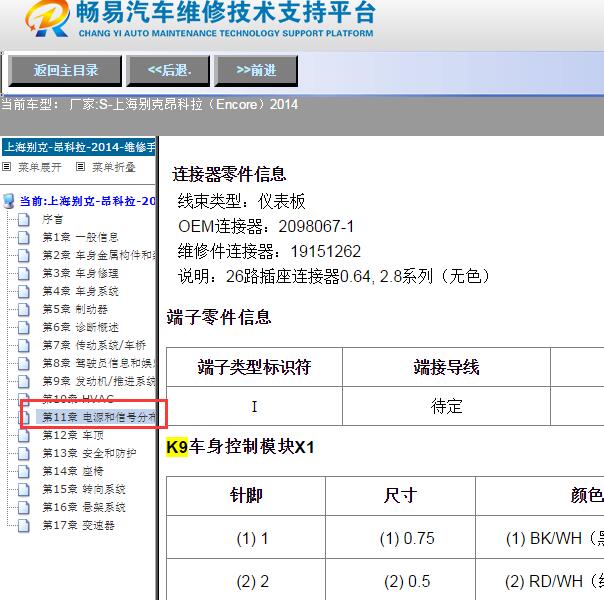Image resolution: width=604 pixels, height=600 pixels.
Task: Click page icon beside 第3章
Action: pyautogui.click(x=24, y=273)
